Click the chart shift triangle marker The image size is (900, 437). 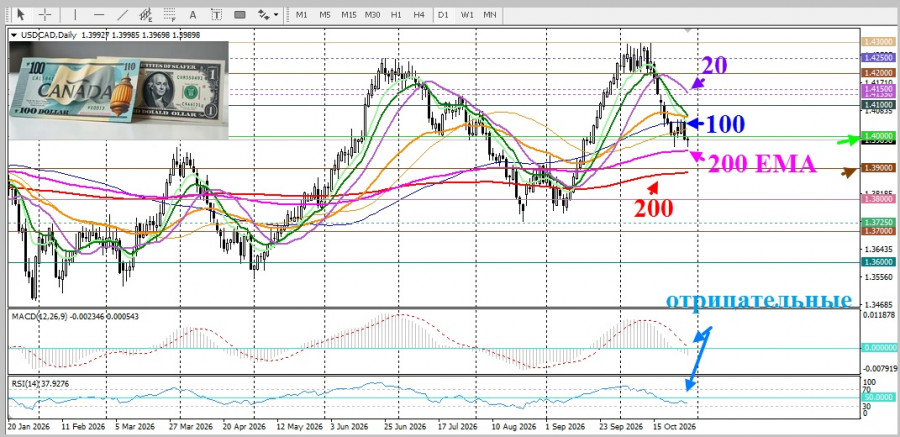click(x=686, y=29)
